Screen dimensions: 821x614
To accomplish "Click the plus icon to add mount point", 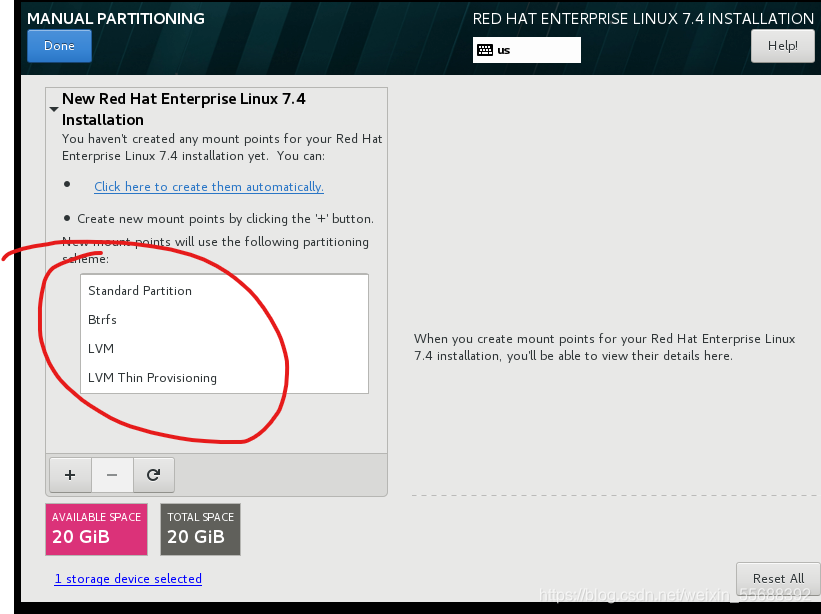I will coord(70,475).
